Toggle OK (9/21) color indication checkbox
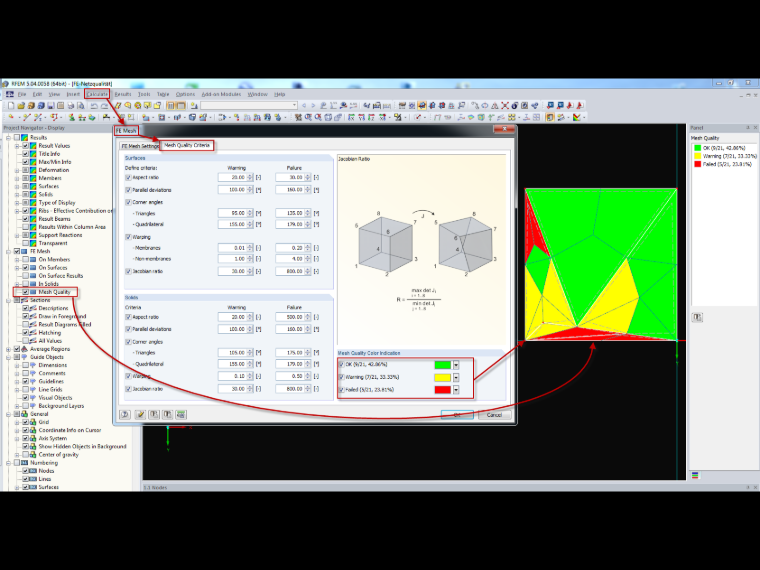 tap(342, 364)
